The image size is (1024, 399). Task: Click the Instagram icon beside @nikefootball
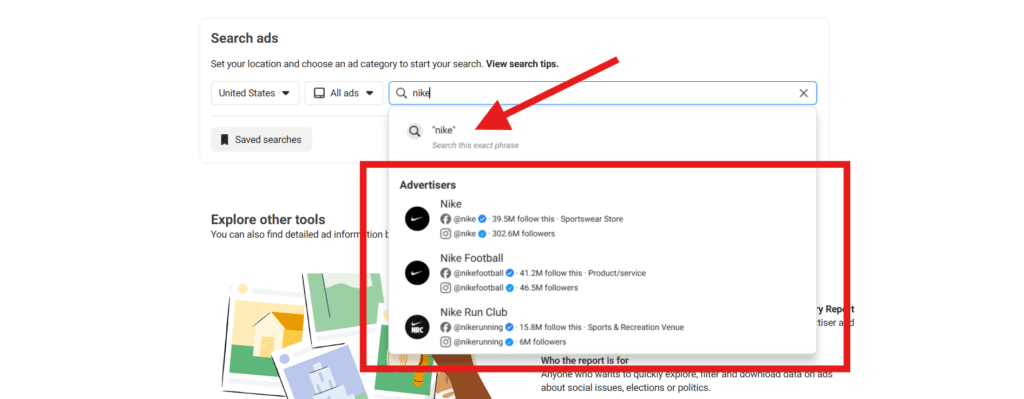[445, 288]
